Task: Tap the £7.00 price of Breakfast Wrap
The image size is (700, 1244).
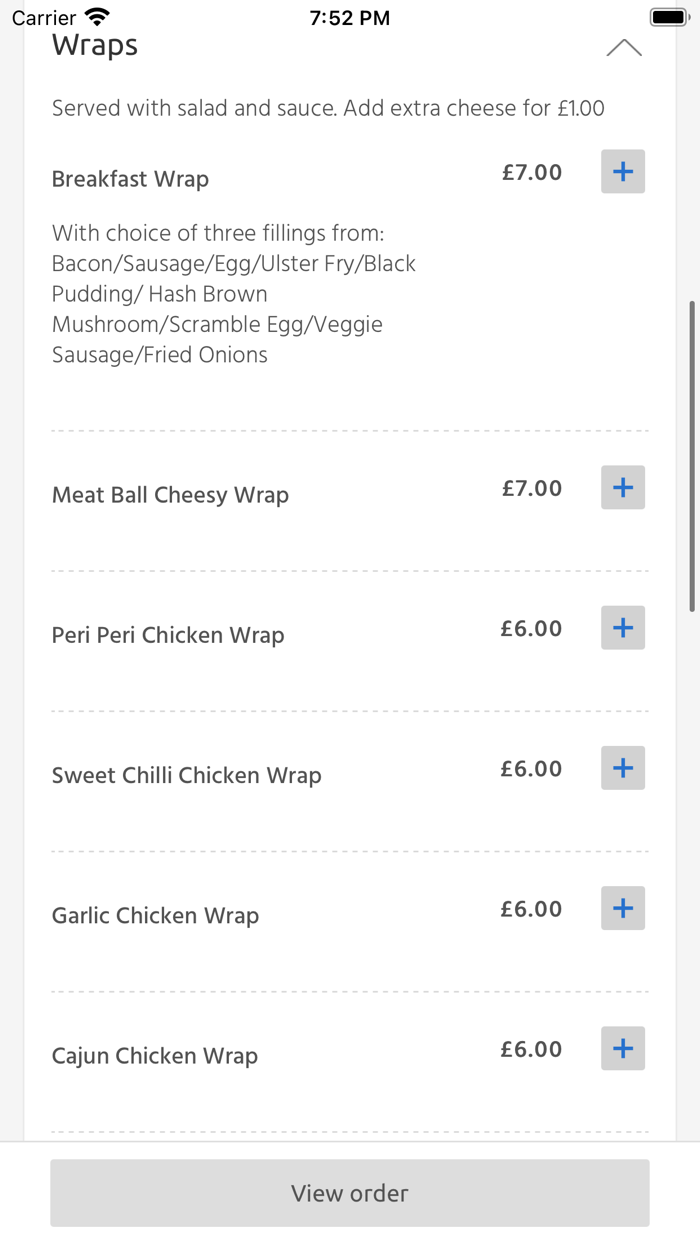Action: point(531,172)
